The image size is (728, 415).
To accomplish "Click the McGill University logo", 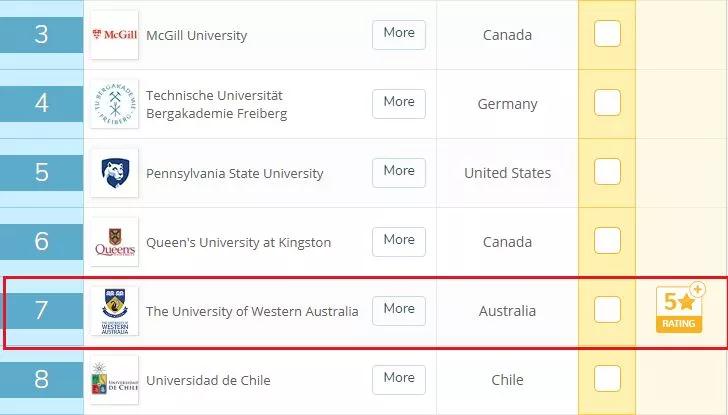I will click(115, 35).
